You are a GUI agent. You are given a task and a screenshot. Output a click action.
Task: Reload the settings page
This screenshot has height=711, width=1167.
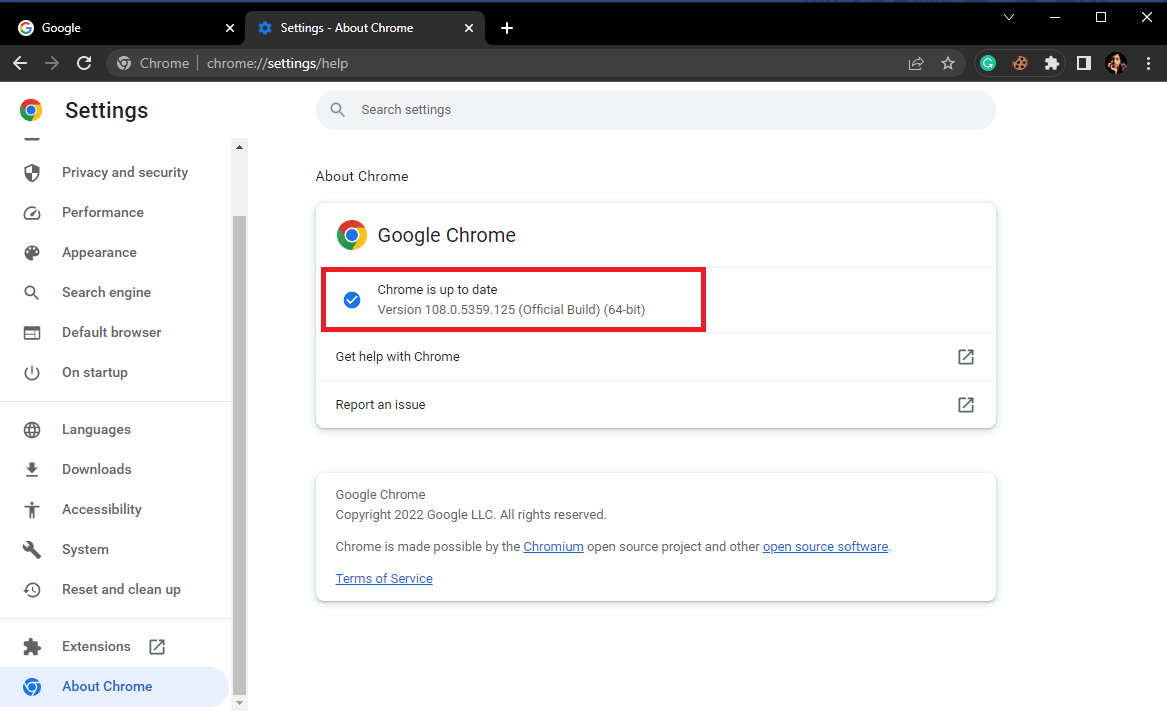[x=84, y=63]
